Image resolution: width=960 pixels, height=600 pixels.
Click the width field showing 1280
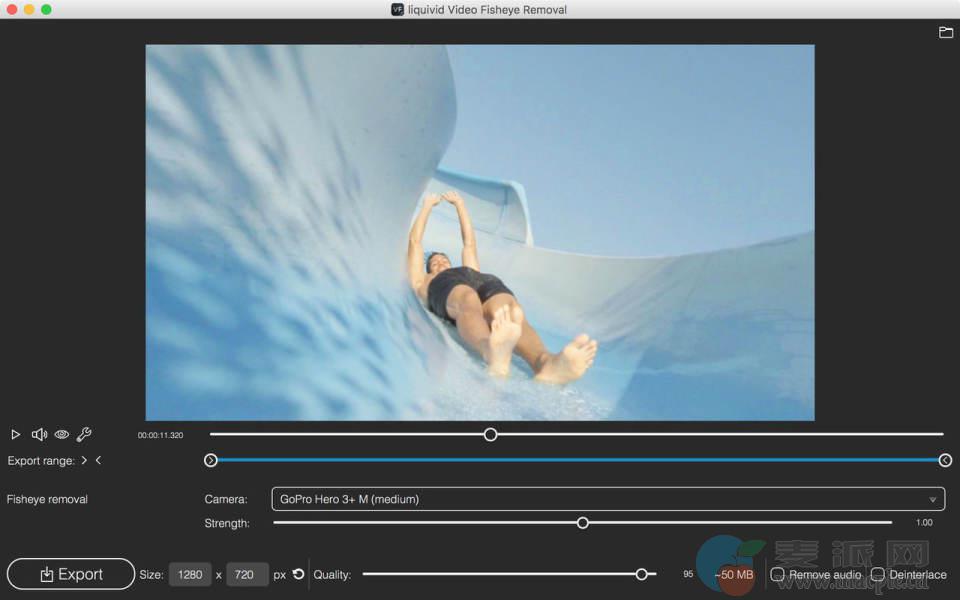[x=190, y=575]
